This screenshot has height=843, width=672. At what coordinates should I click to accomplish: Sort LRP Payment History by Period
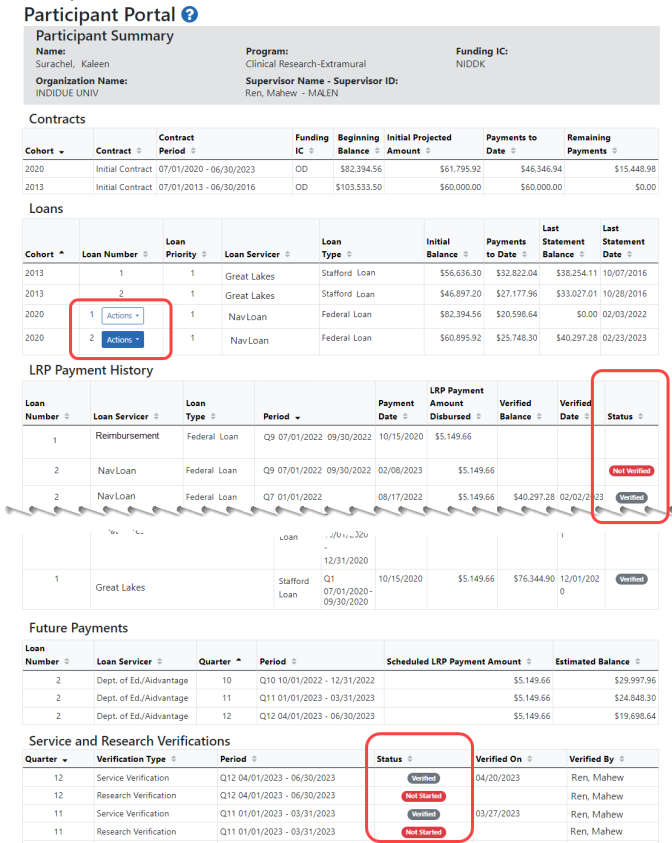tap(282, 417)
